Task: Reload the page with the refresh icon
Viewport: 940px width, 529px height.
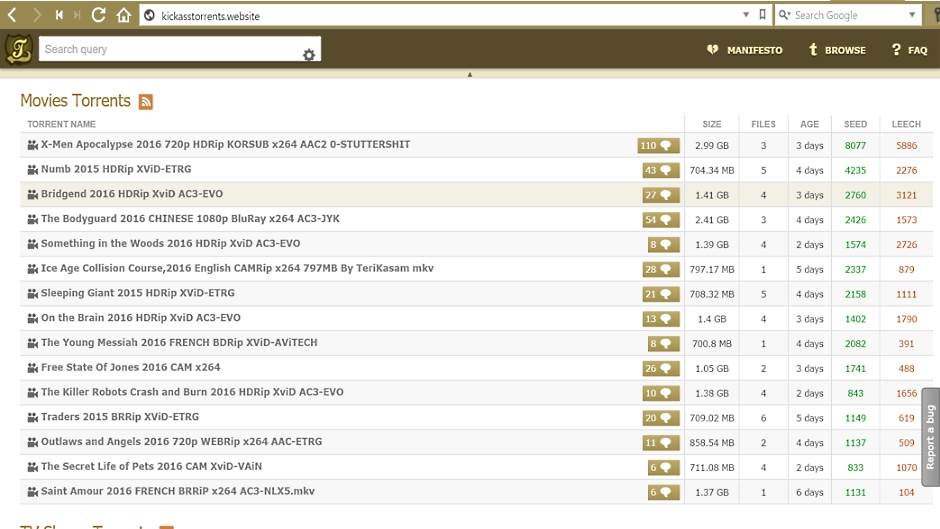Action: (x=98, y=15)
